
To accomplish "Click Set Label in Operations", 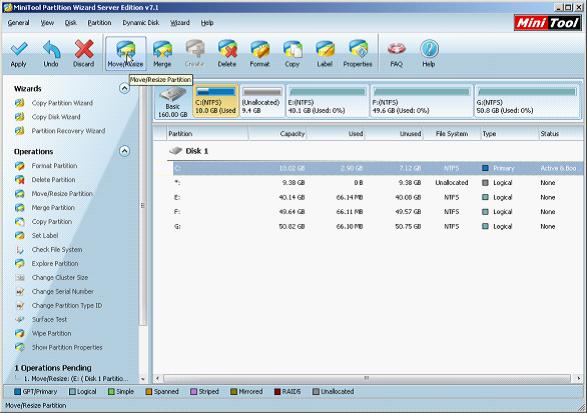I will point(45,236).
